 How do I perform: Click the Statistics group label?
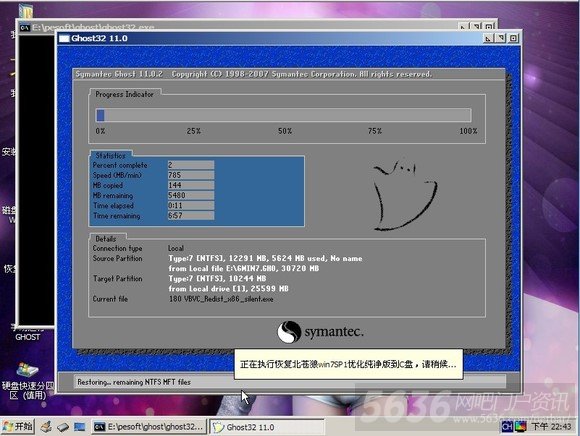pos(110,156)
